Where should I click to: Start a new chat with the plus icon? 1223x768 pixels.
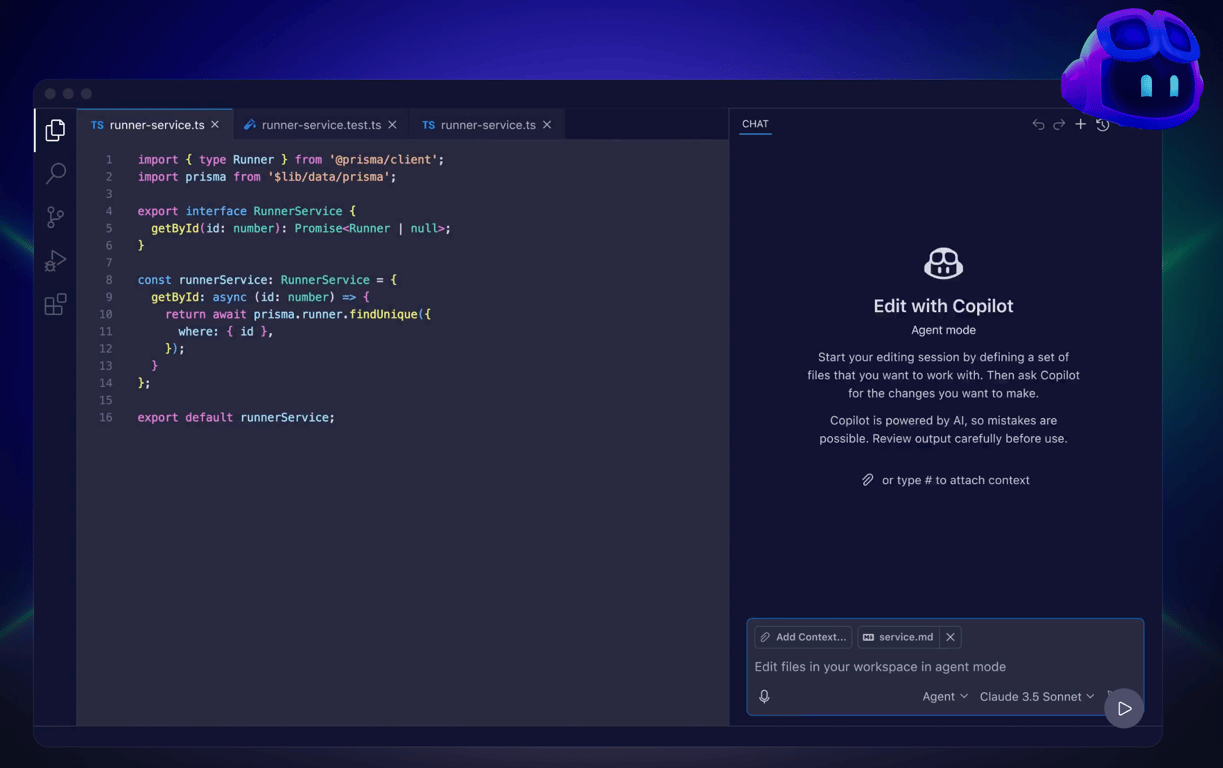[1080, 124]
